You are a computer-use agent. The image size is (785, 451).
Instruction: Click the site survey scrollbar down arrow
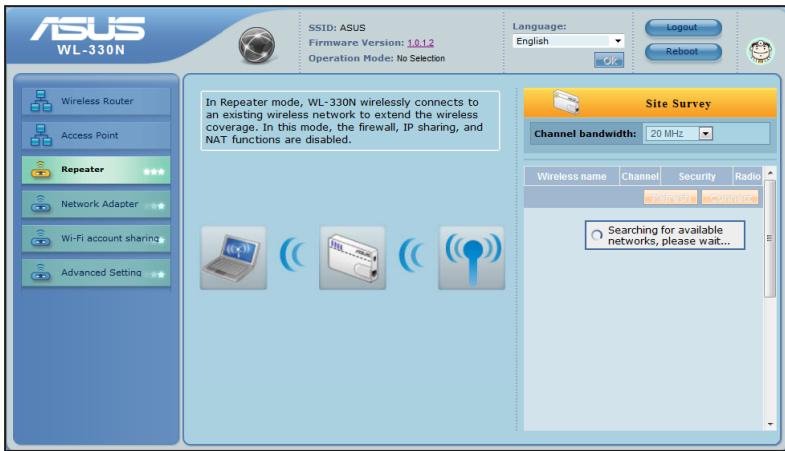pyautogui.click(x=770, y=424)
